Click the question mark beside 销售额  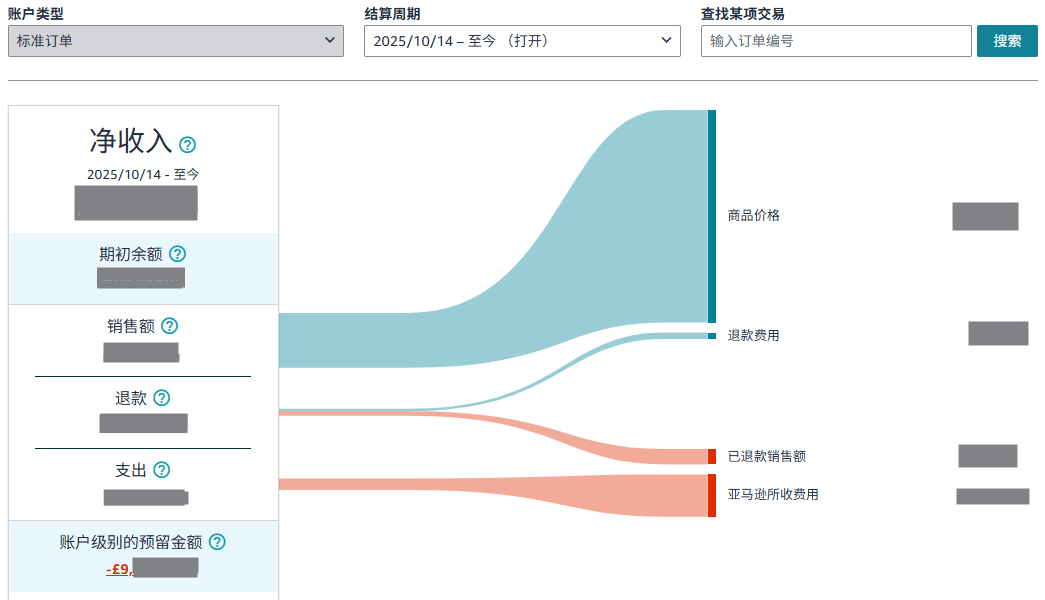pyautogui.click(x=169, y=326)
